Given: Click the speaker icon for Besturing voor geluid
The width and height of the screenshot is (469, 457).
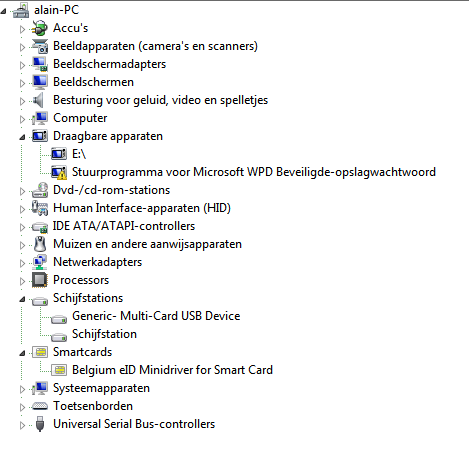Looking at the screenshot, I should pos(39,100).
